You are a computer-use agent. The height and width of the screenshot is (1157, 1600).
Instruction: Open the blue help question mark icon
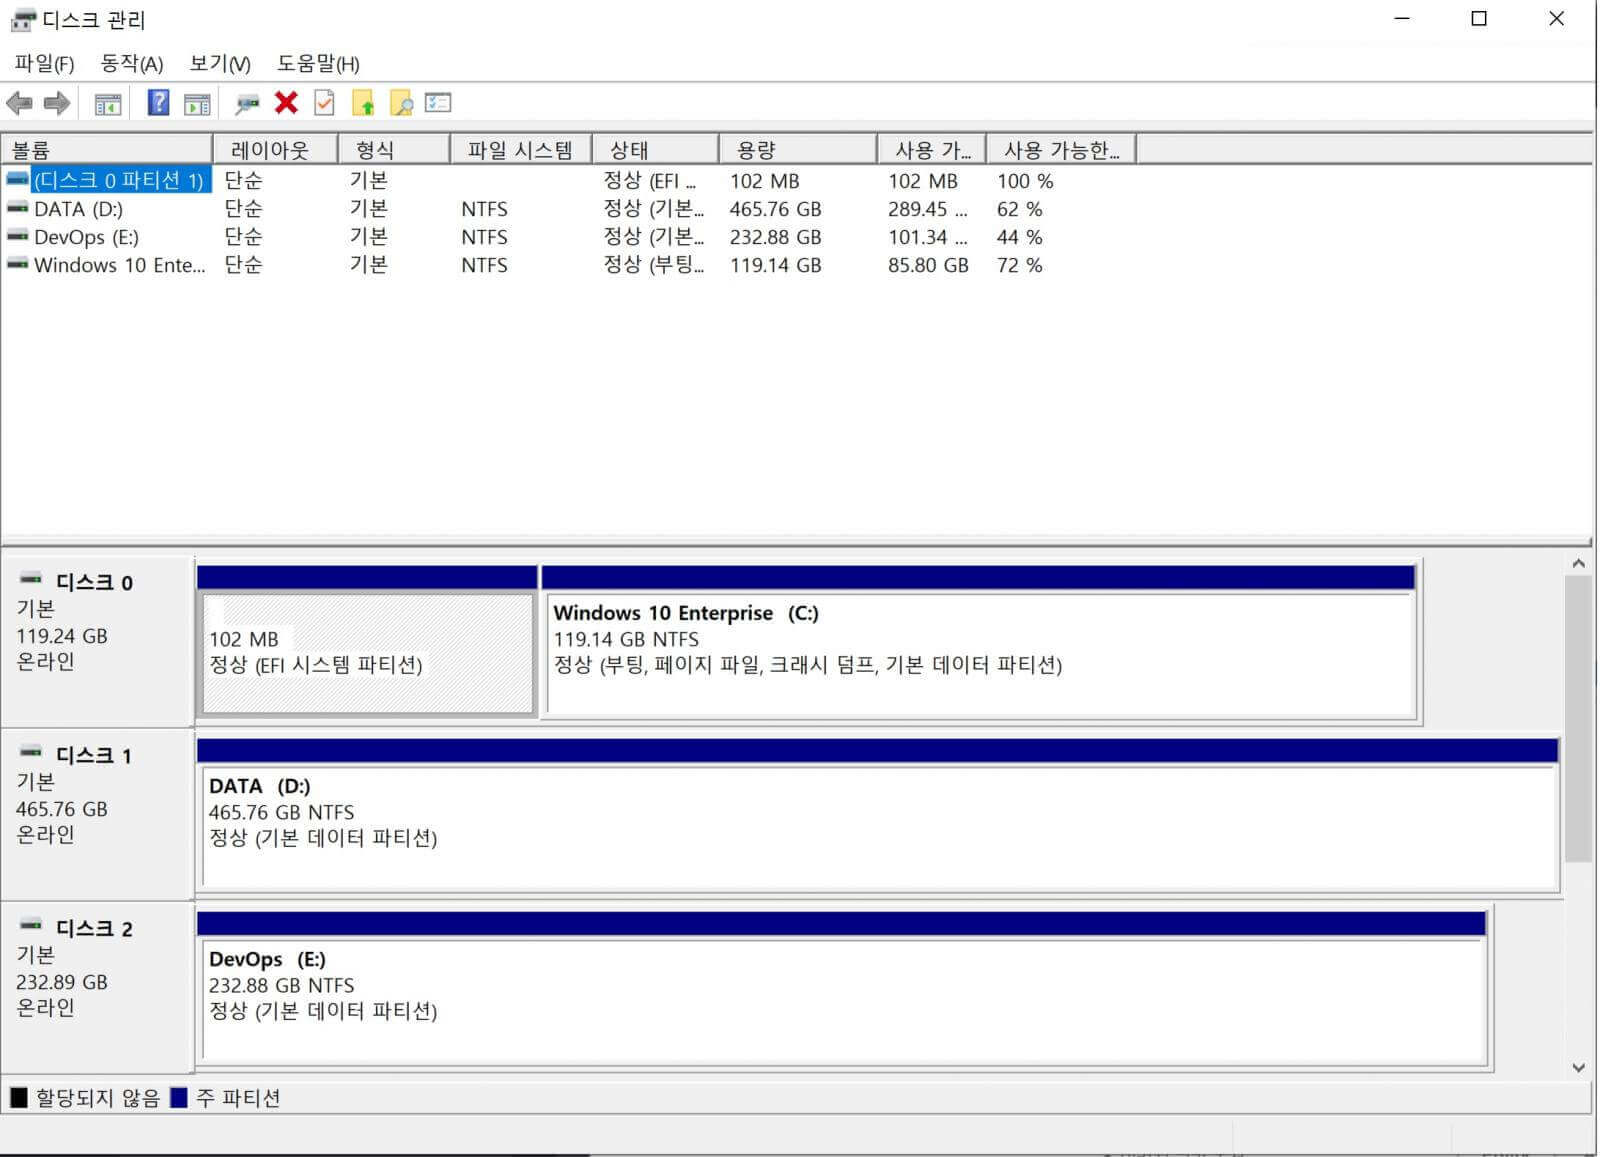coord(158,102)
